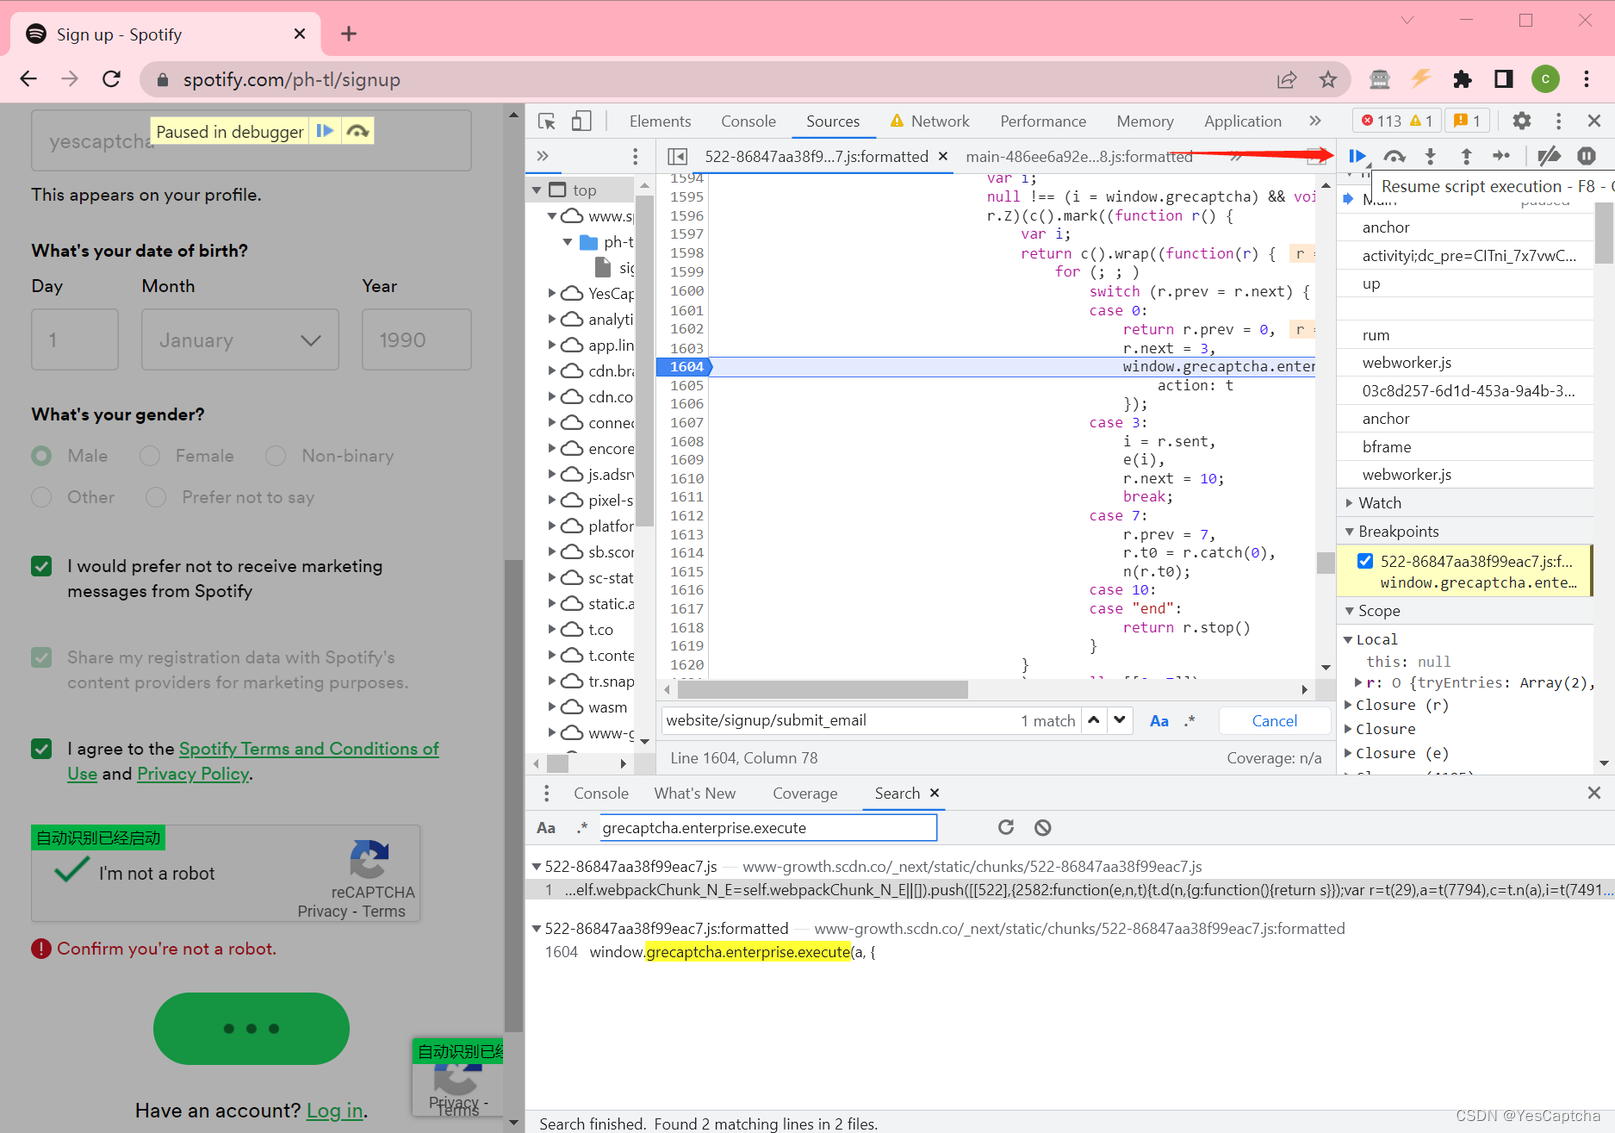Resume script execution in debugger toolbar
Image resolution: width=1615 pixels, height=1133 pixels.
tap(1357, 156)
